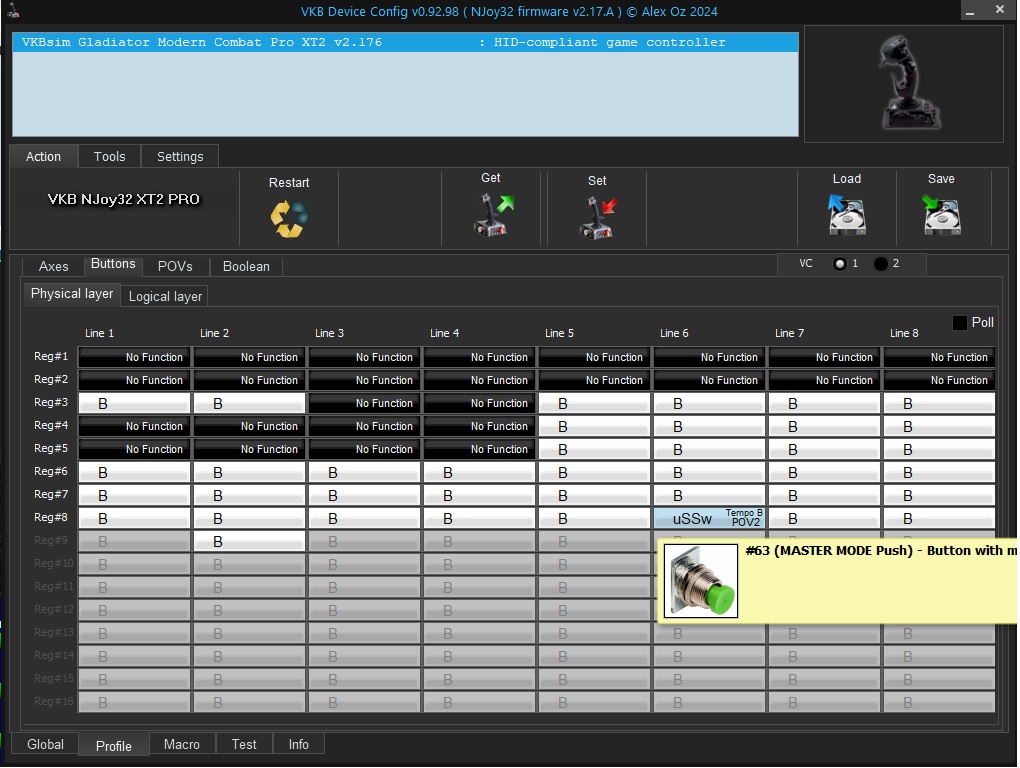Click the Reg#8 row label
This screenshot has width=1020, height=768.
pos(51,518)
